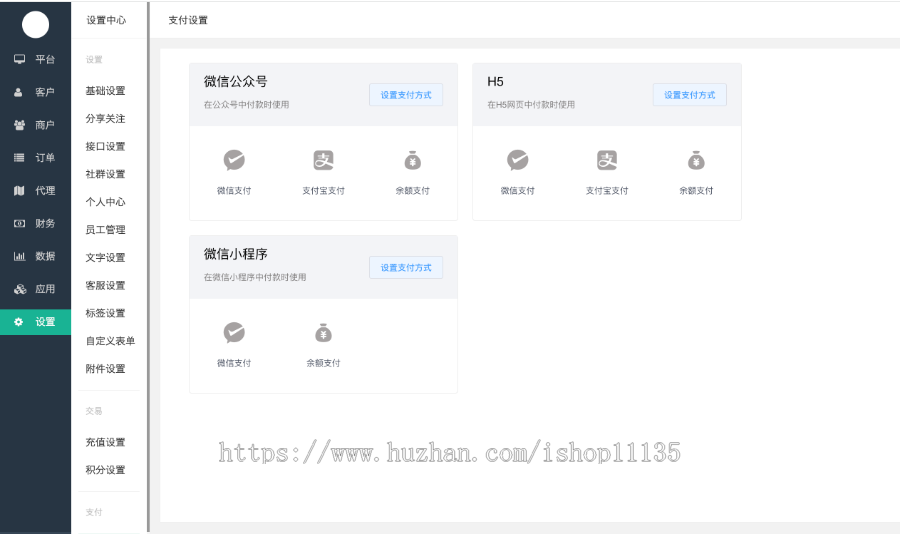Click the 微信支付 label in 微信公众号 card
Viewport: 900px width, 534px height.
pyautogui.click(x=234, y=191)
